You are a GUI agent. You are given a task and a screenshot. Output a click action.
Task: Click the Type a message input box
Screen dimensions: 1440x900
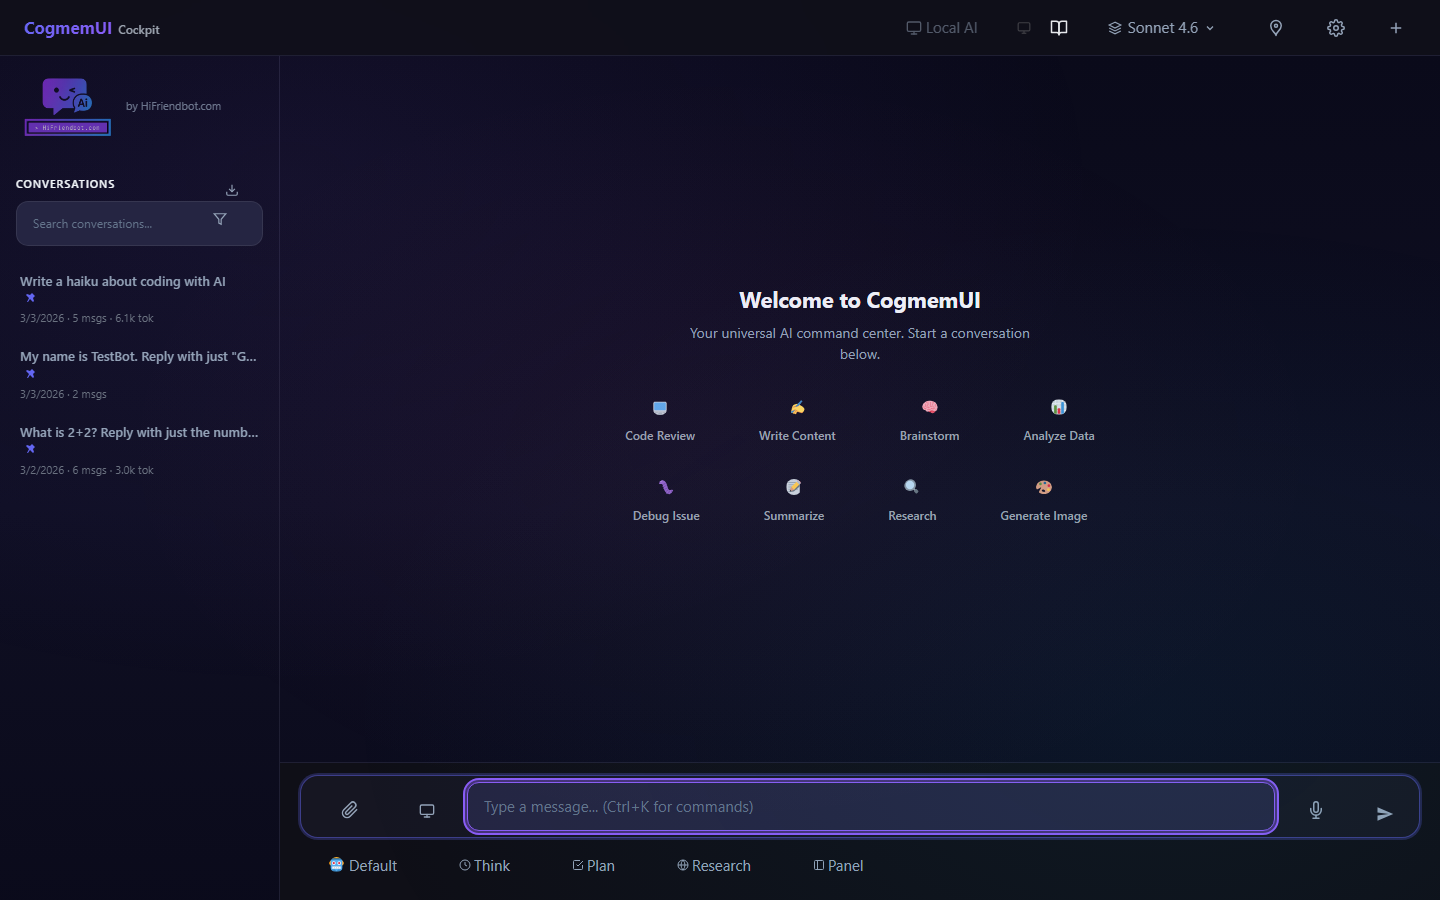coord(871,807)
